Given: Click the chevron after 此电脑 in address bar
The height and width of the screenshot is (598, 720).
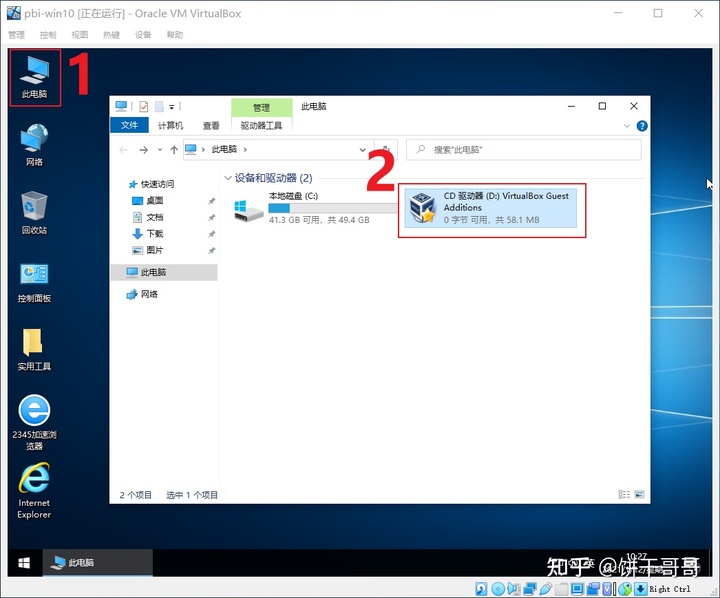Looking at the screenshot, I should 245,150.
